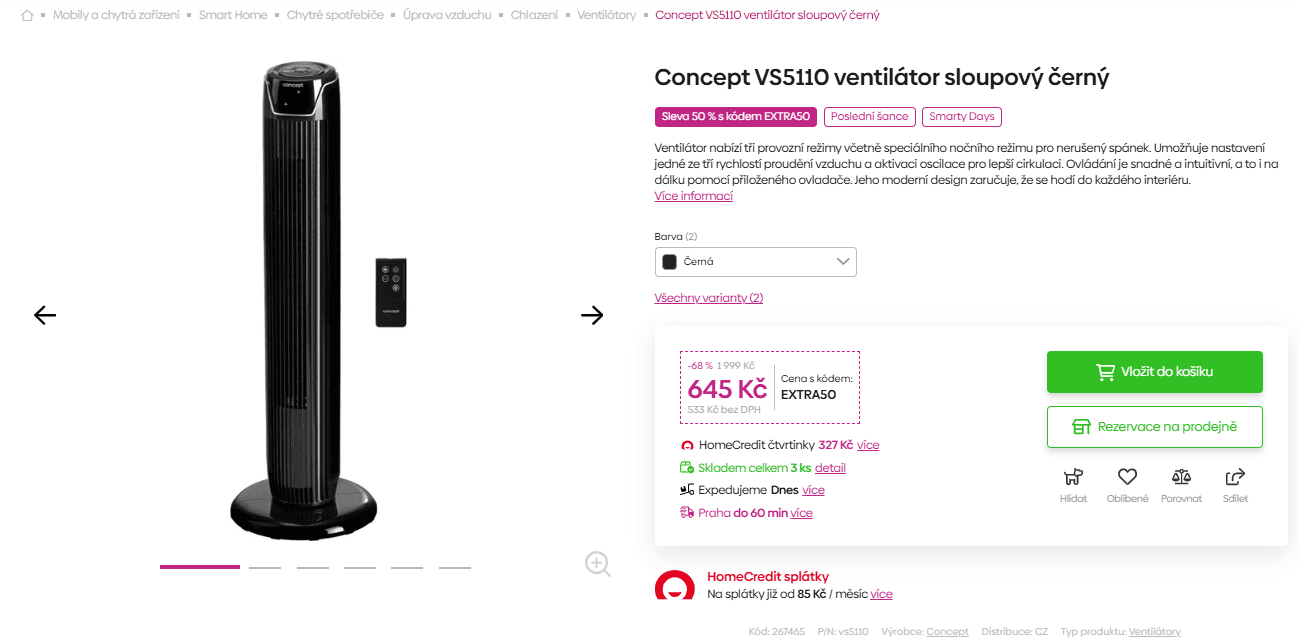This screenshot has width=1299, height=642.
Task: Click the Porovnat scales icon
Action: 1181,477
